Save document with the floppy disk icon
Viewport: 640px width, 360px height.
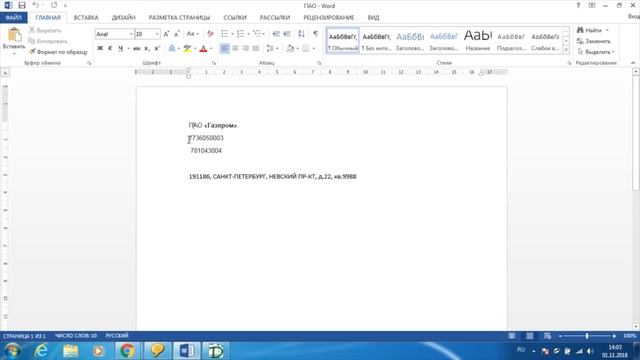(x=22, y=5)
